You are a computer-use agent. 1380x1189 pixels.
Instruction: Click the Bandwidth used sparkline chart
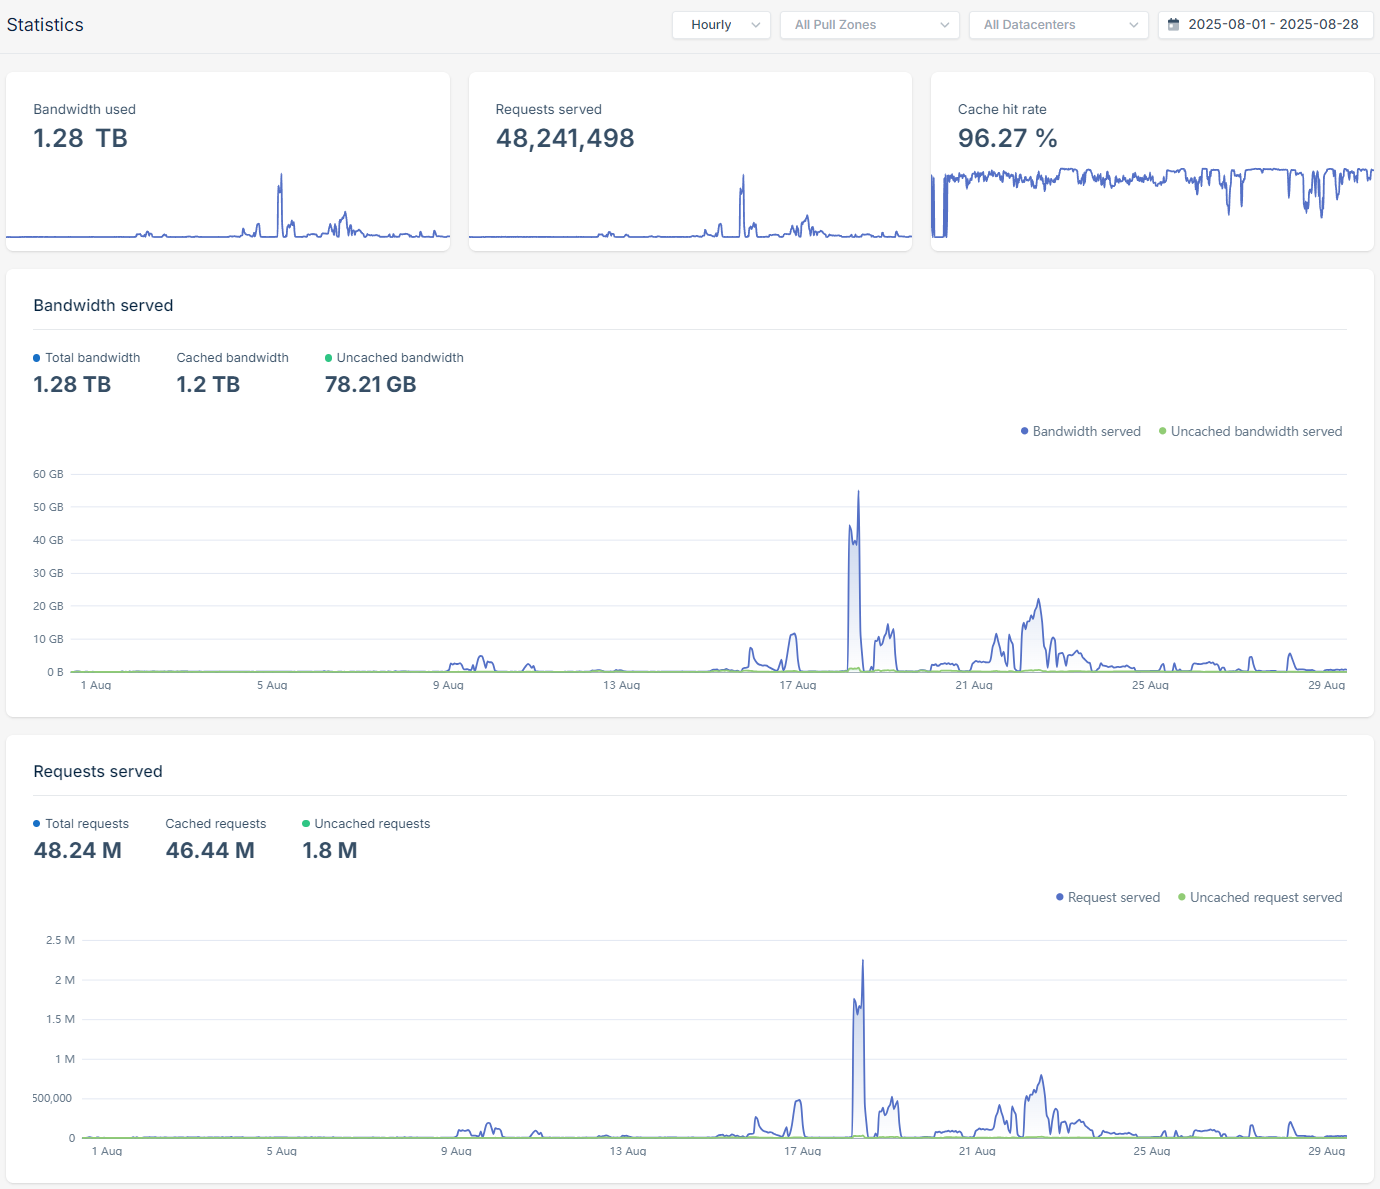(x=228, y=210)
